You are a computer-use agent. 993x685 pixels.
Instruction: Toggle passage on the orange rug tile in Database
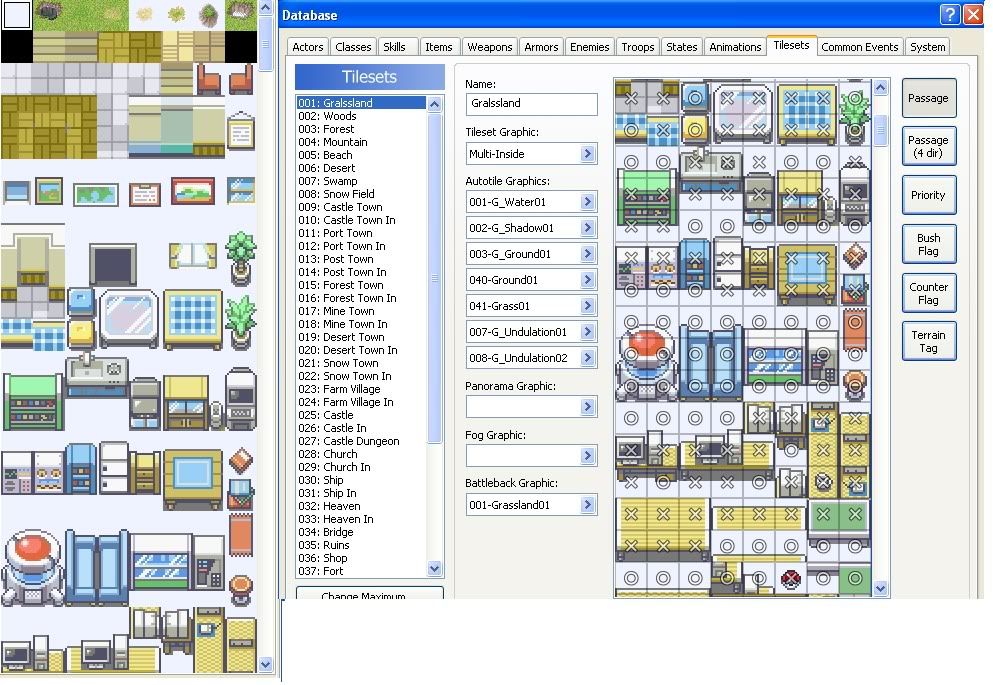[x=855, y=322]
